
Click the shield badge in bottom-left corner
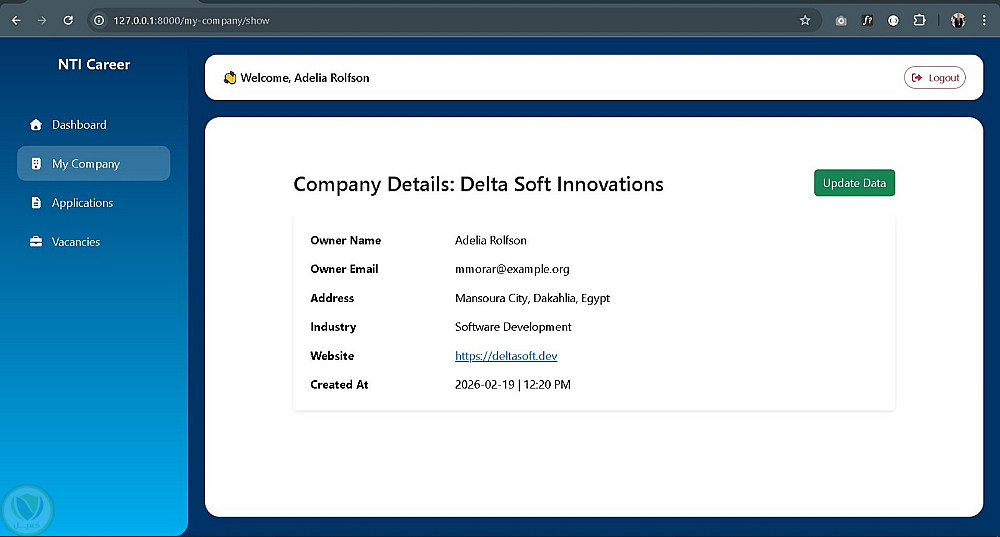click(27, 510)
